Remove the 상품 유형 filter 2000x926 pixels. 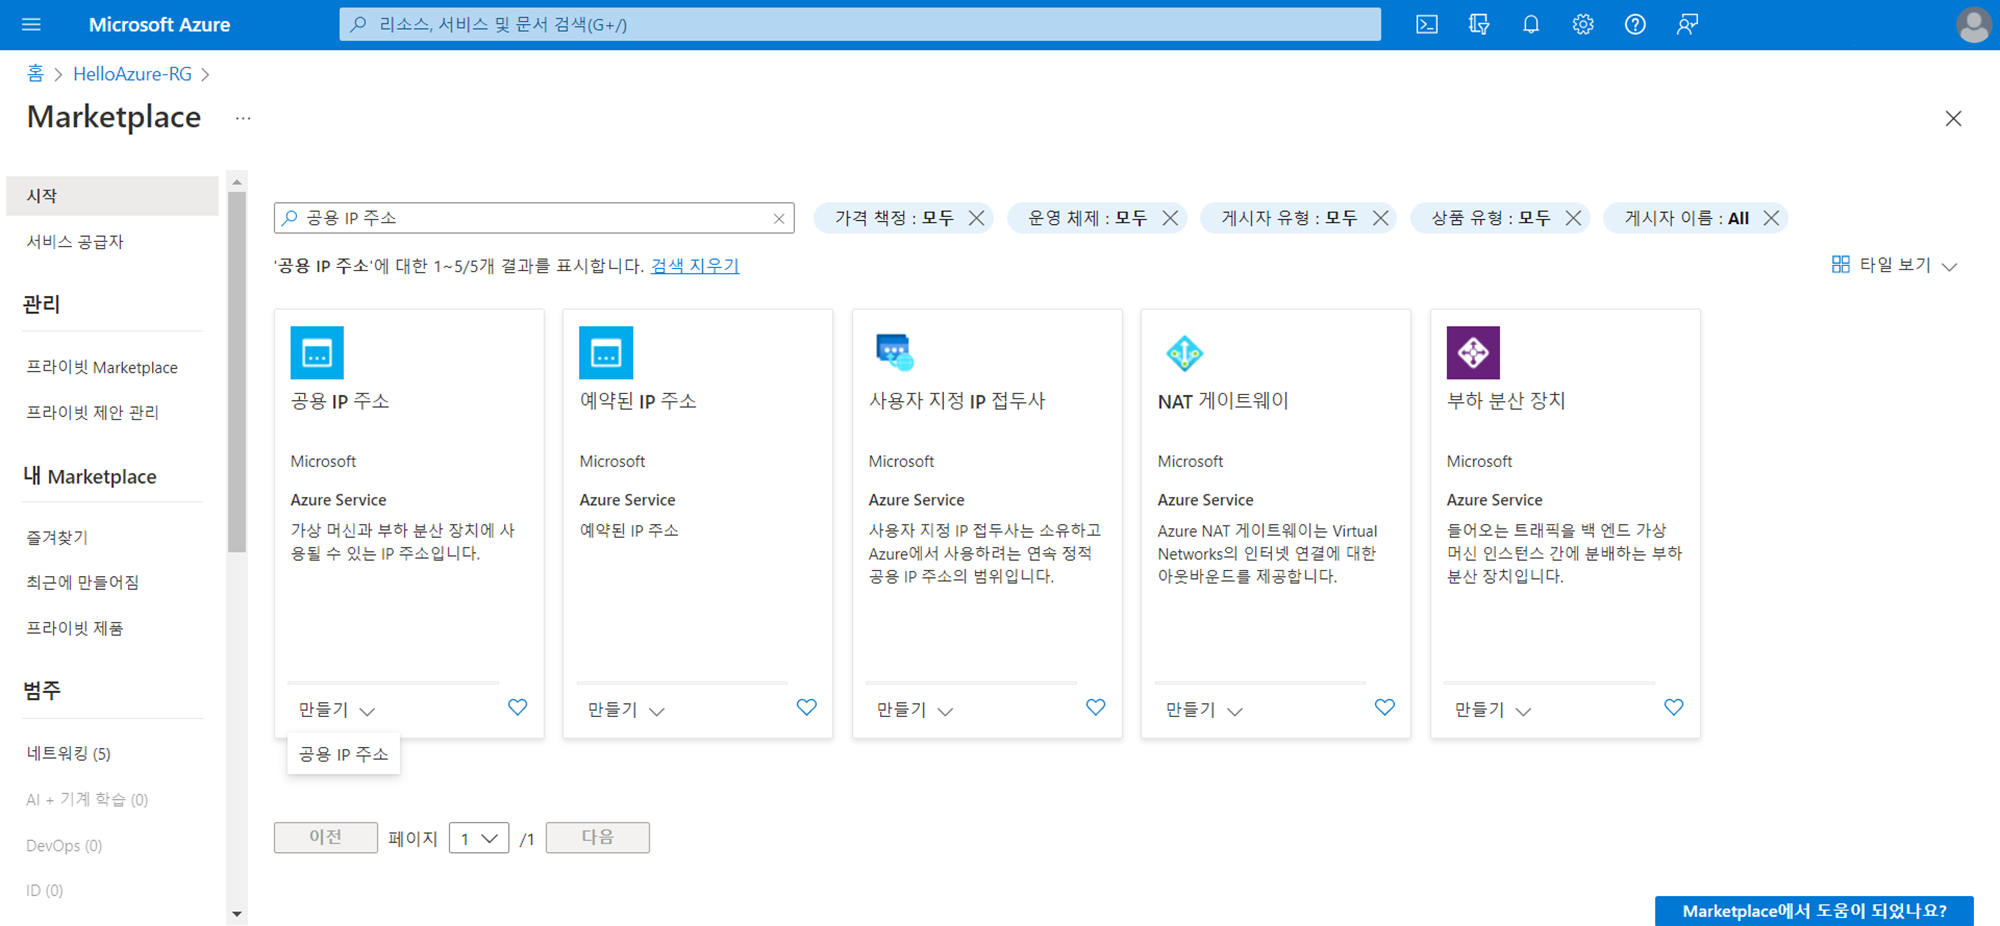[1573, 218]
